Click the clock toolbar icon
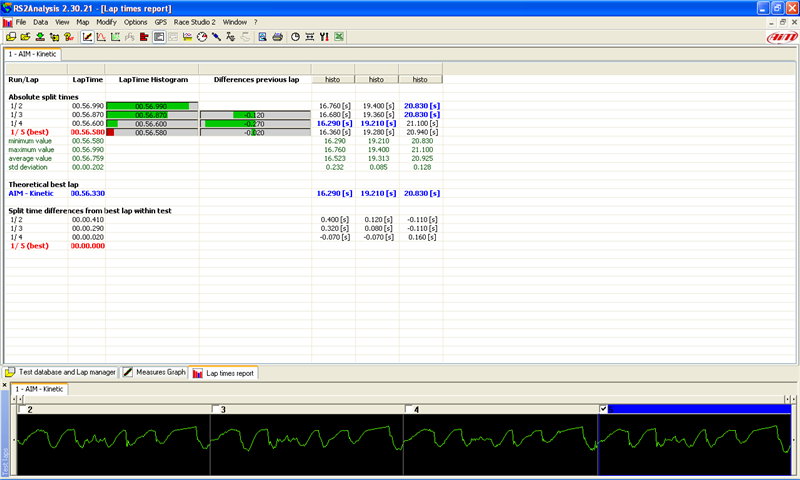Screen dimensions: 800x480 point(295,37)
